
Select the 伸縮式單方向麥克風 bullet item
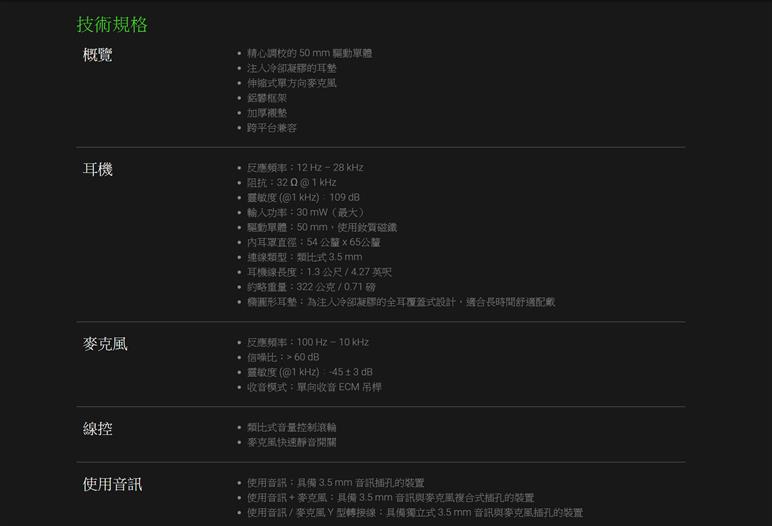[291, 83]
